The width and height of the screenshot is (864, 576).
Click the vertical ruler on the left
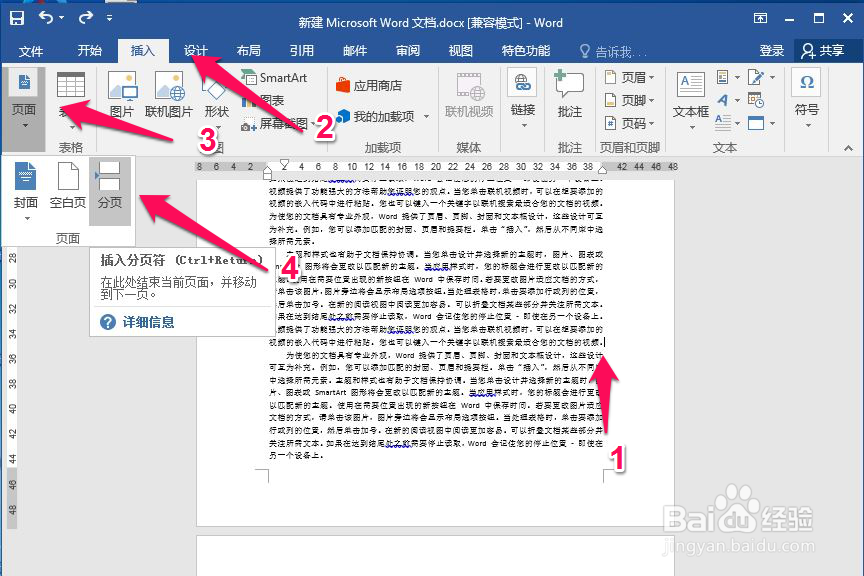pyautogui.click(x=12, y=386)
